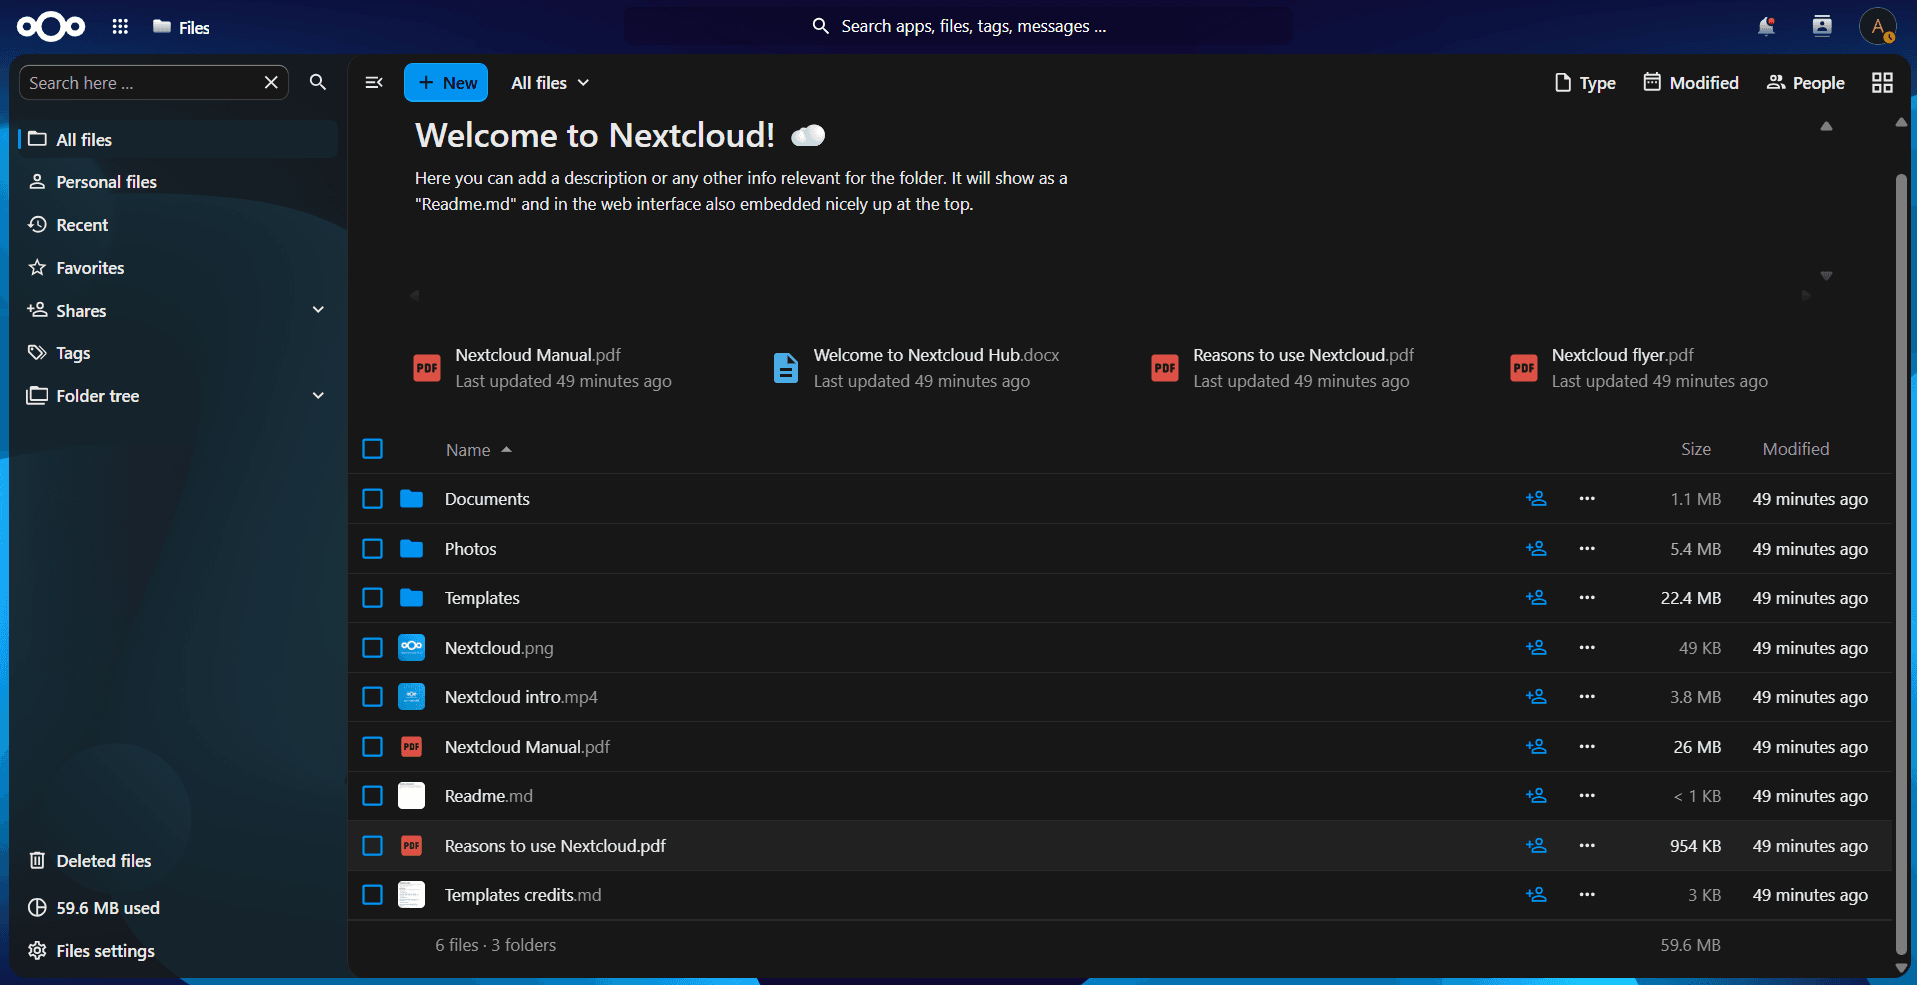Click the Nextcloud logo in the header

(51, 27)
